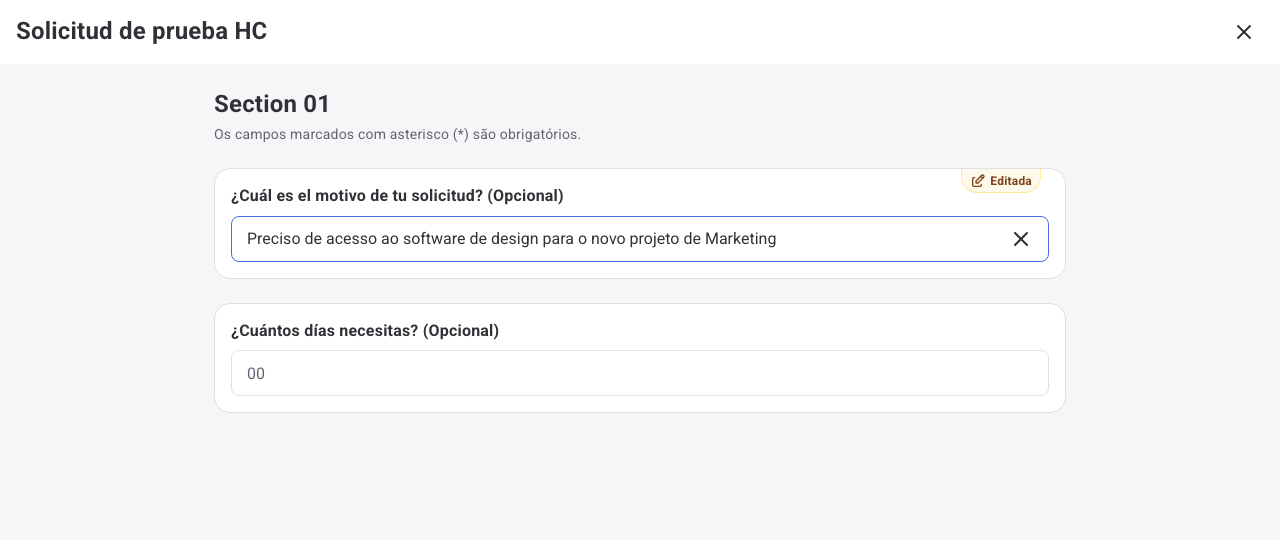
Task: Clear the motivo de solicitud text field
Action: [x=1021, y=239]
